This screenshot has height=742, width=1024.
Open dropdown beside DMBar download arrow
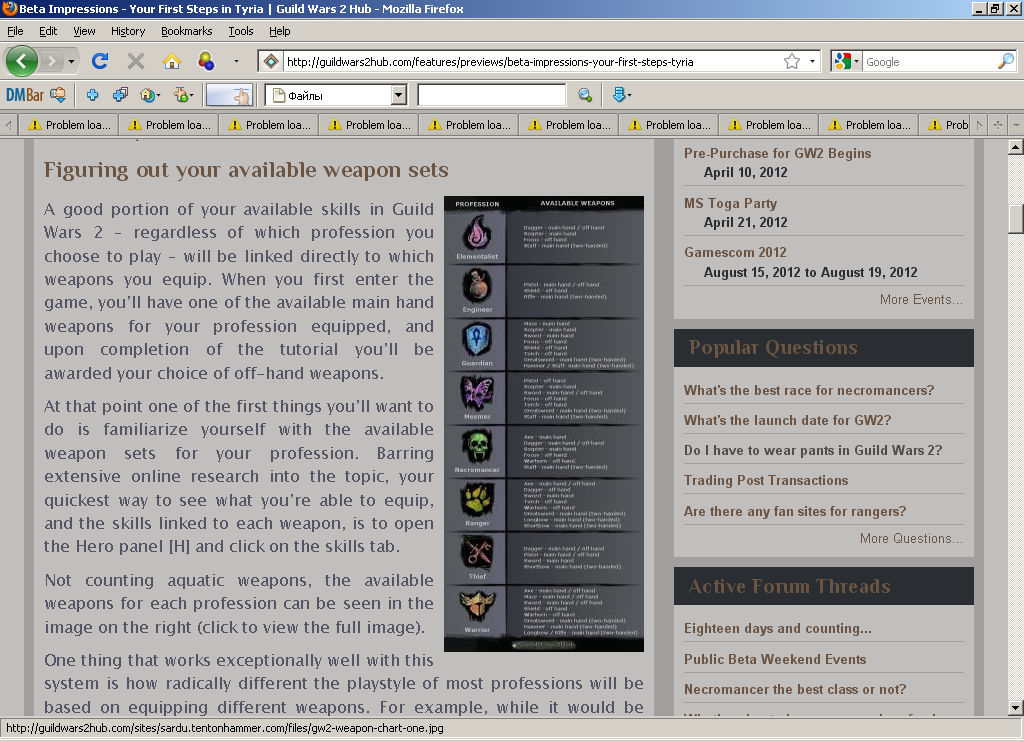point(629,96)
